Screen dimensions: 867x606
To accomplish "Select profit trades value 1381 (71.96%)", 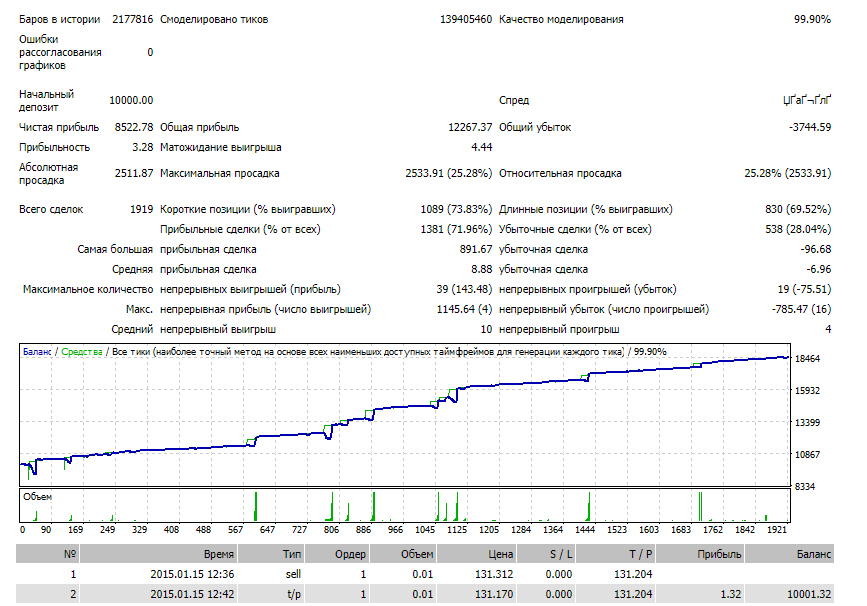I will pos(456,229).
